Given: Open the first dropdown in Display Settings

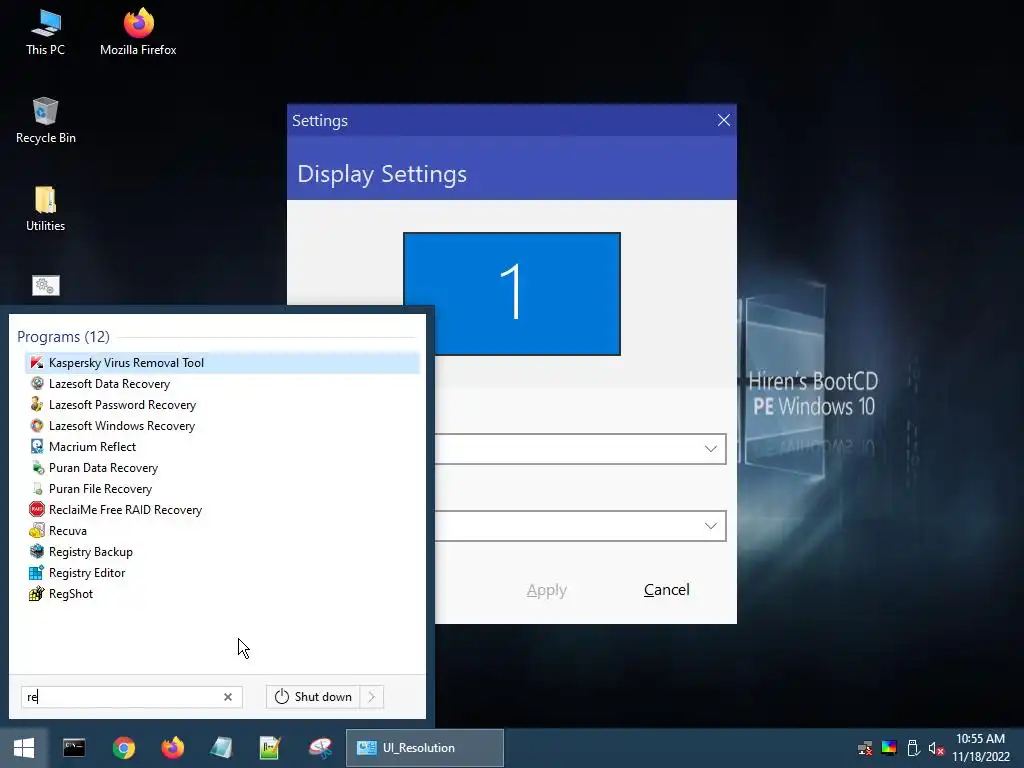Looking at the screenshot, I should pos(580,449).
